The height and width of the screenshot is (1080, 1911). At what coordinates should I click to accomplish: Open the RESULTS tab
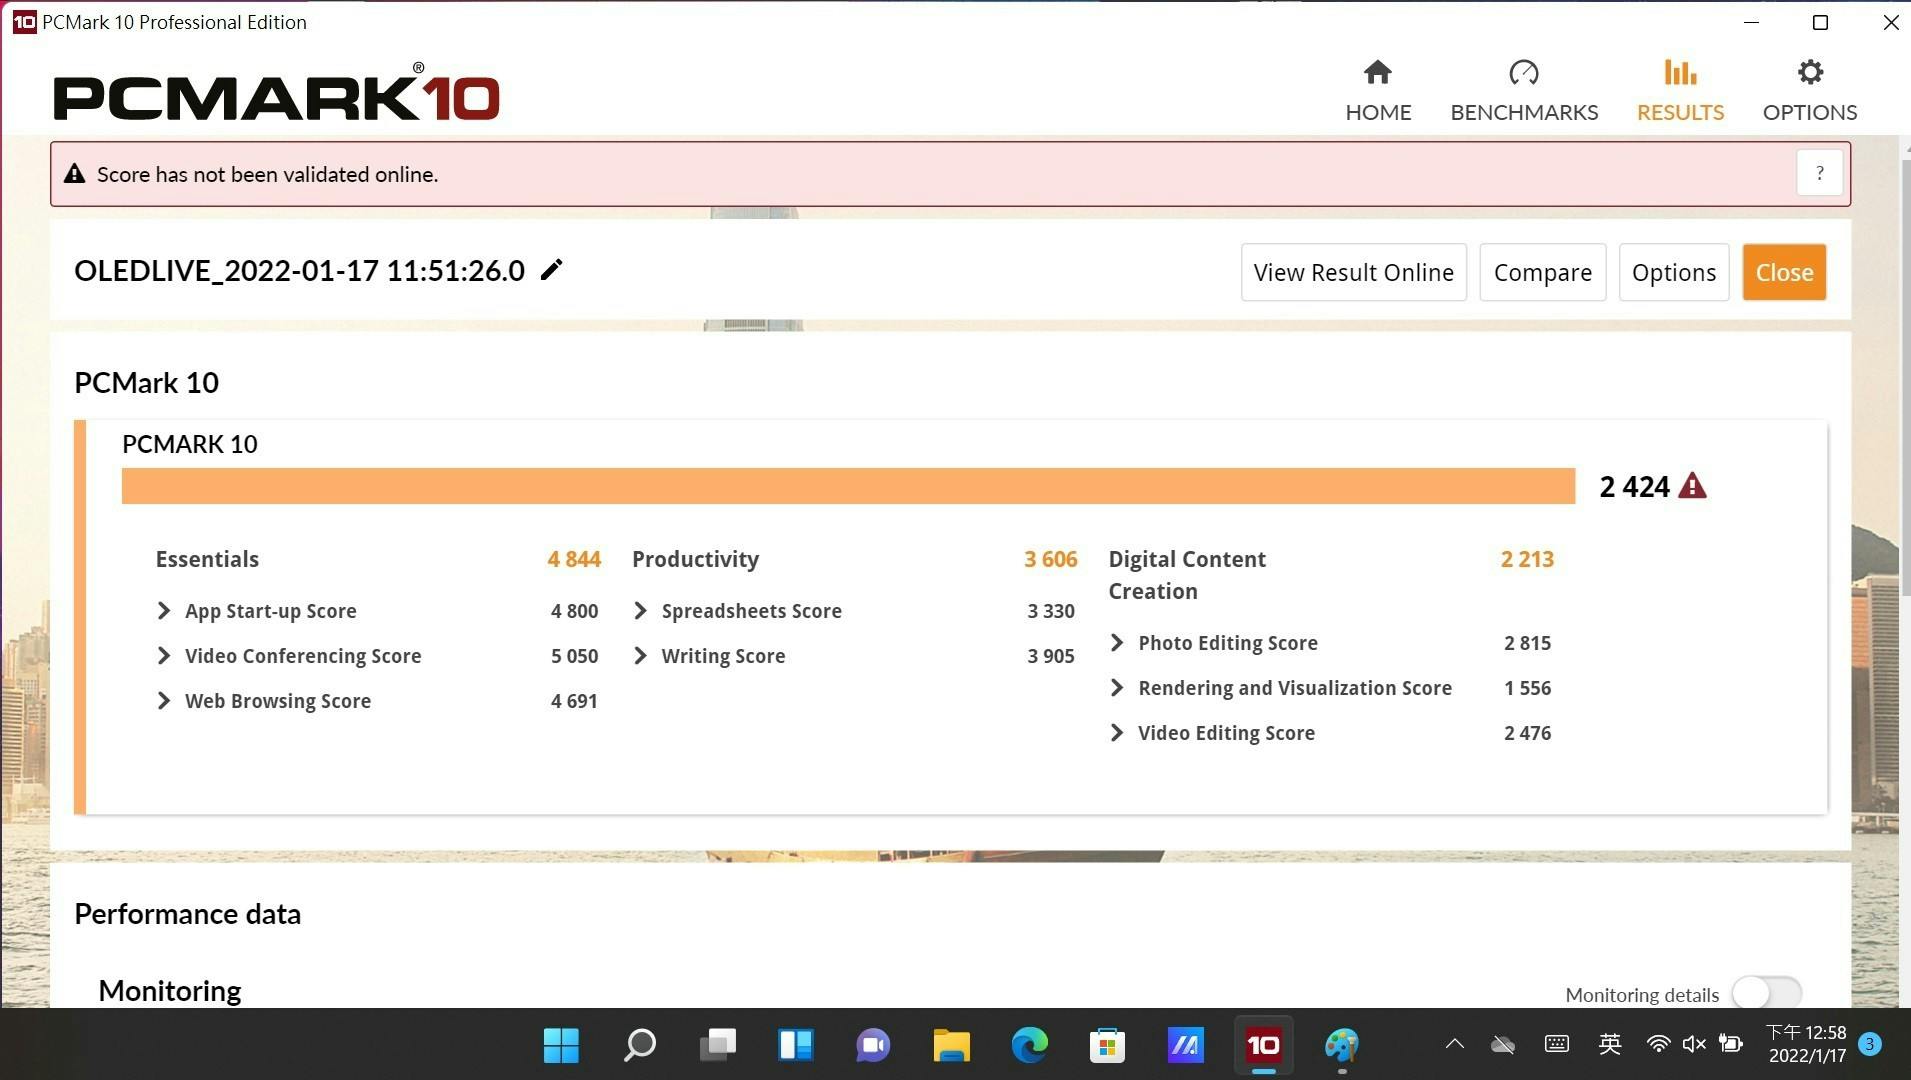(x=1680, y=91)
